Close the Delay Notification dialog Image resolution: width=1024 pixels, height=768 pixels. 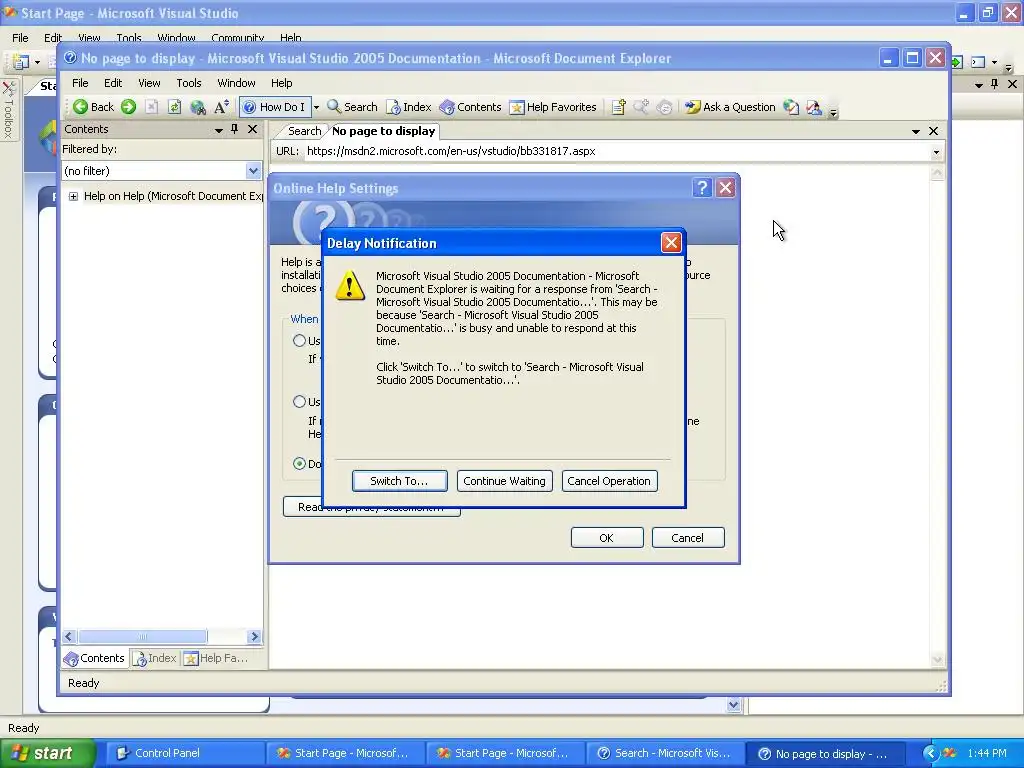pyautogui.click(x=671, y=243)
